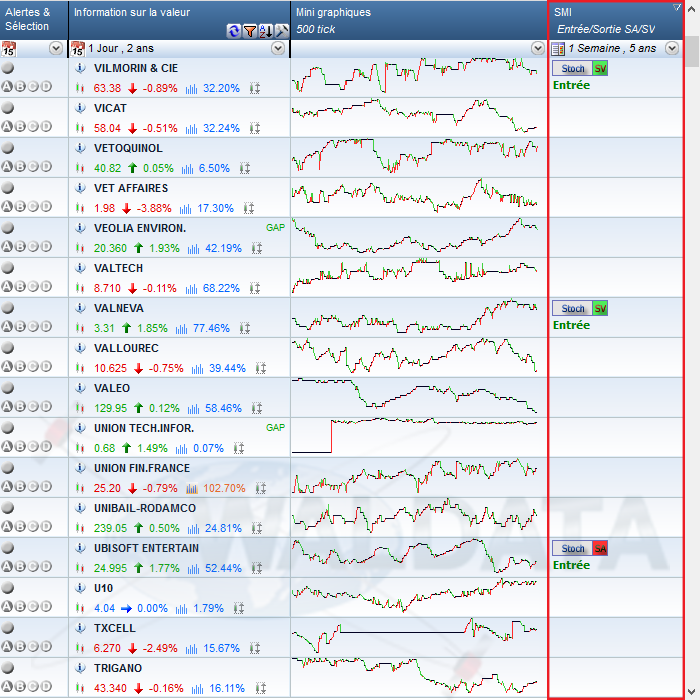Screen dimensions: 700x700
Task: Toggle selection D for TRIGANO
Action: tap(46, 687)
